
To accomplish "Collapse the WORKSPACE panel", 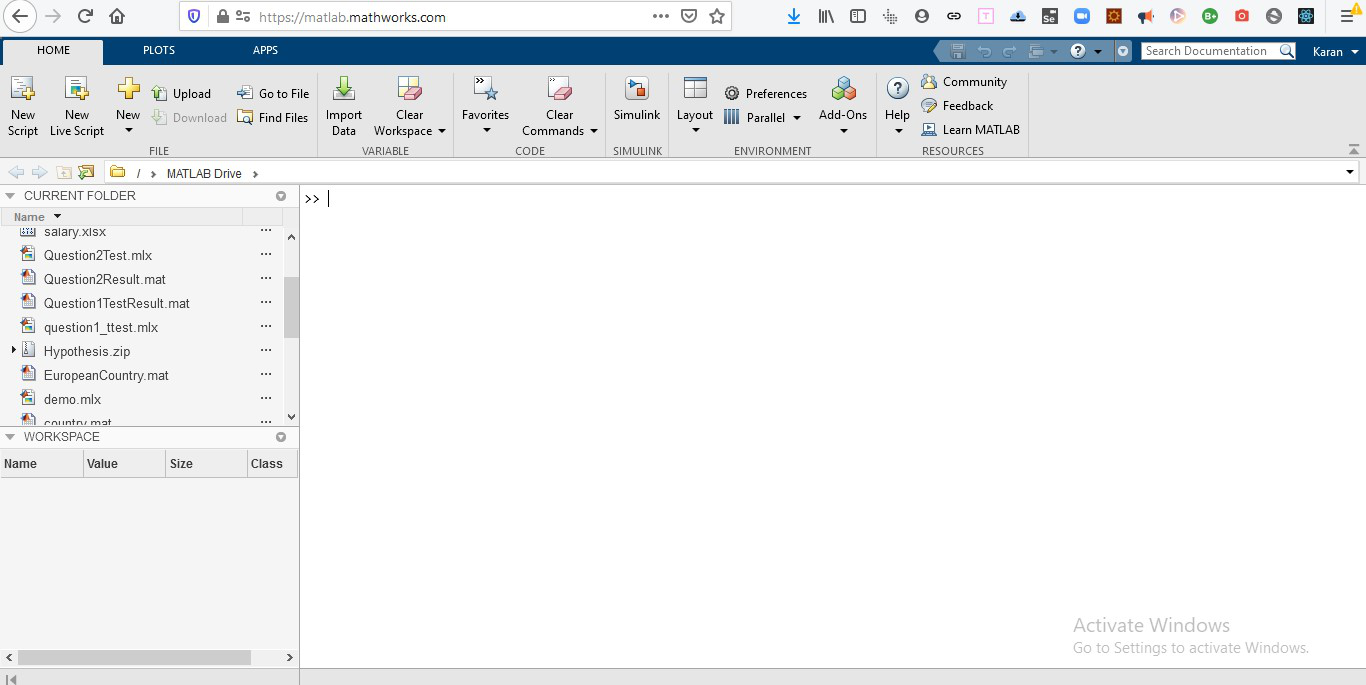I will pos(10,437).
